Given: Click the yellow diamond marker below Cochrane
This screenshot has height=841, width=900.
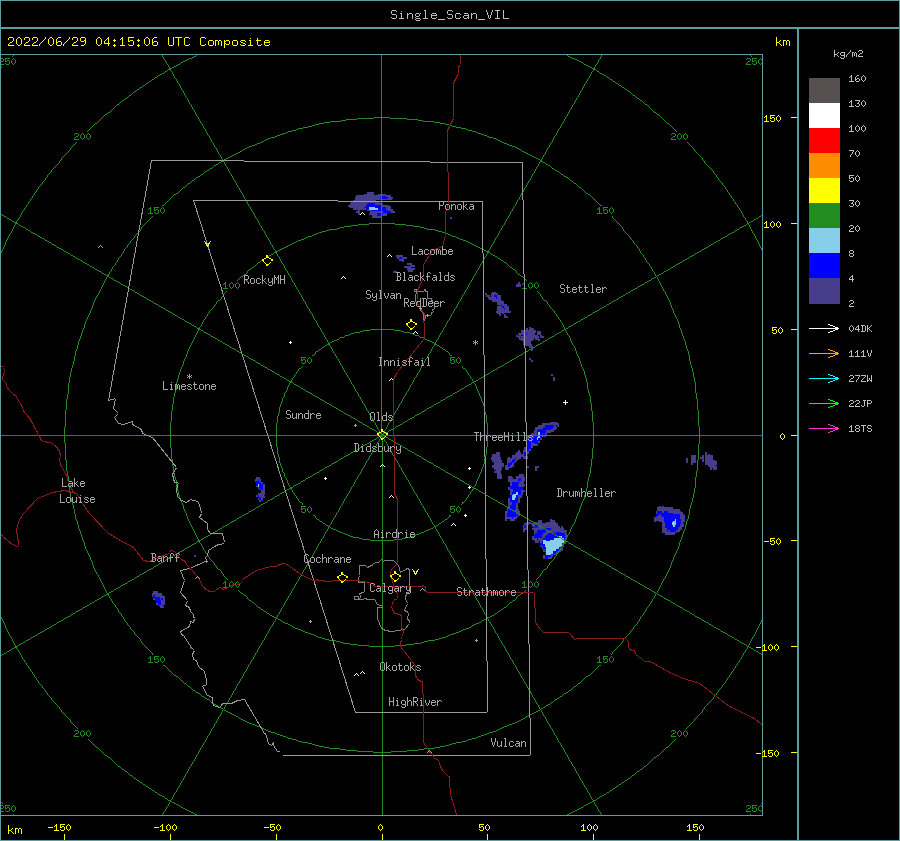Looking at the screenshot, I should click(342, 577).
